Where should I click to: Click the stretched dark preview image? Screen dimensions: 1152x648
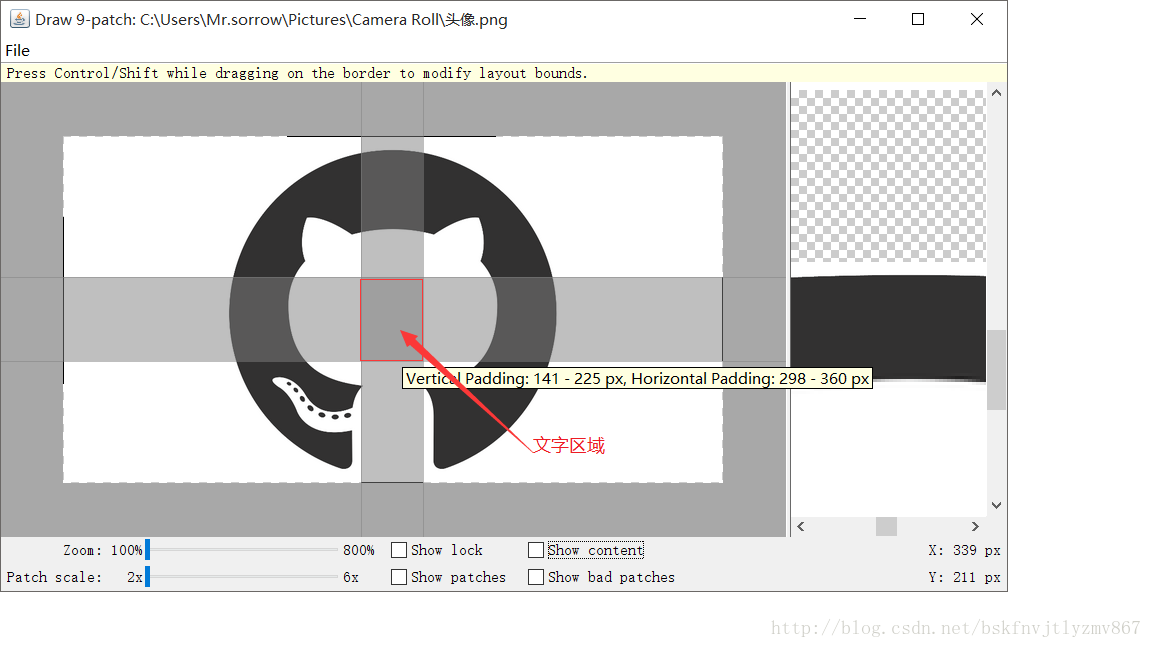point(888,328)
